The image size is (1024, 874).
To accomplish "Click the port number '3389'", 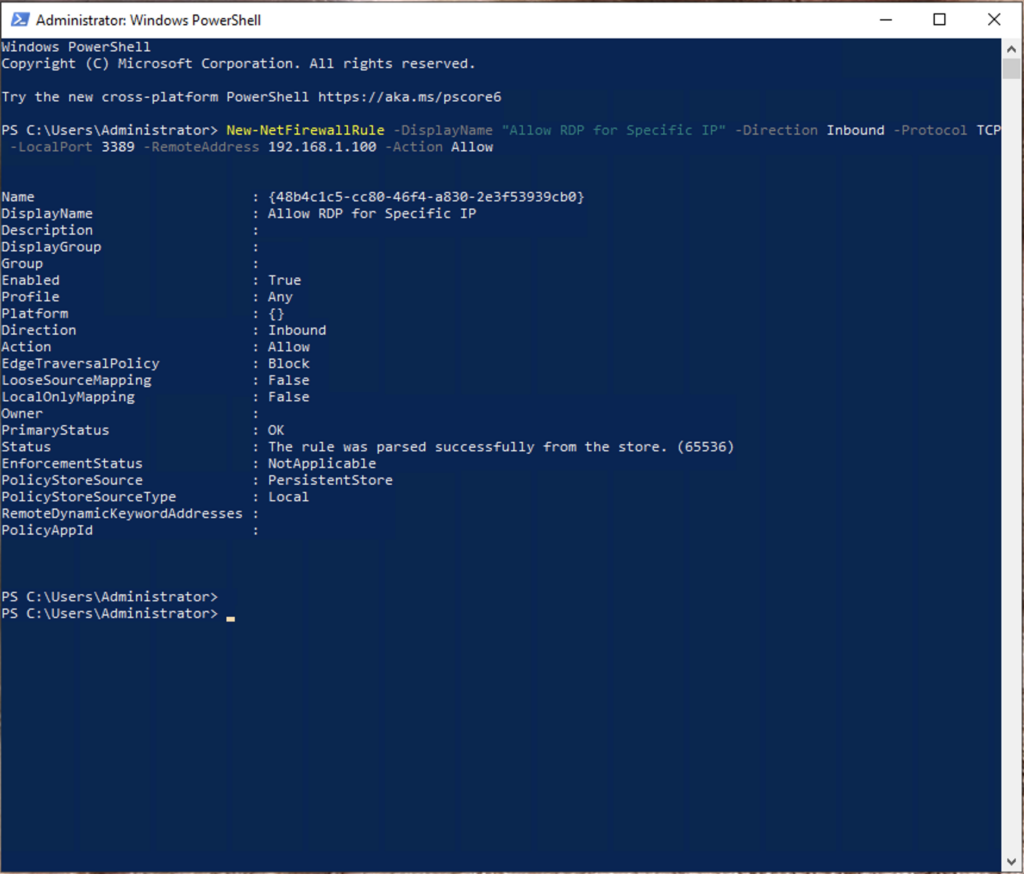I will 118,147.
